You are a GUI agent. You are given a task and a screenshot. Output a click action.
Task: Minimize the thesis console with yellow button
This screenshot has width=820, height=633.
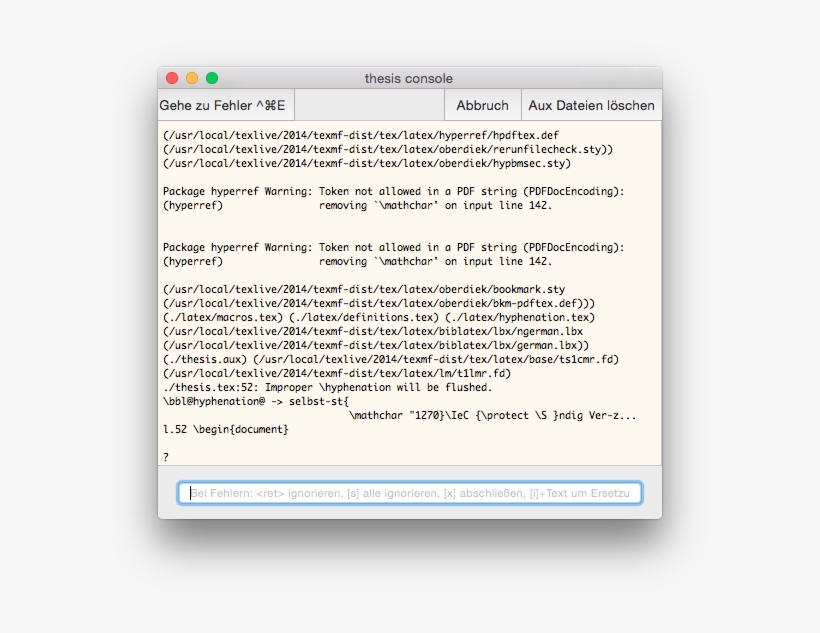[192, 78]
